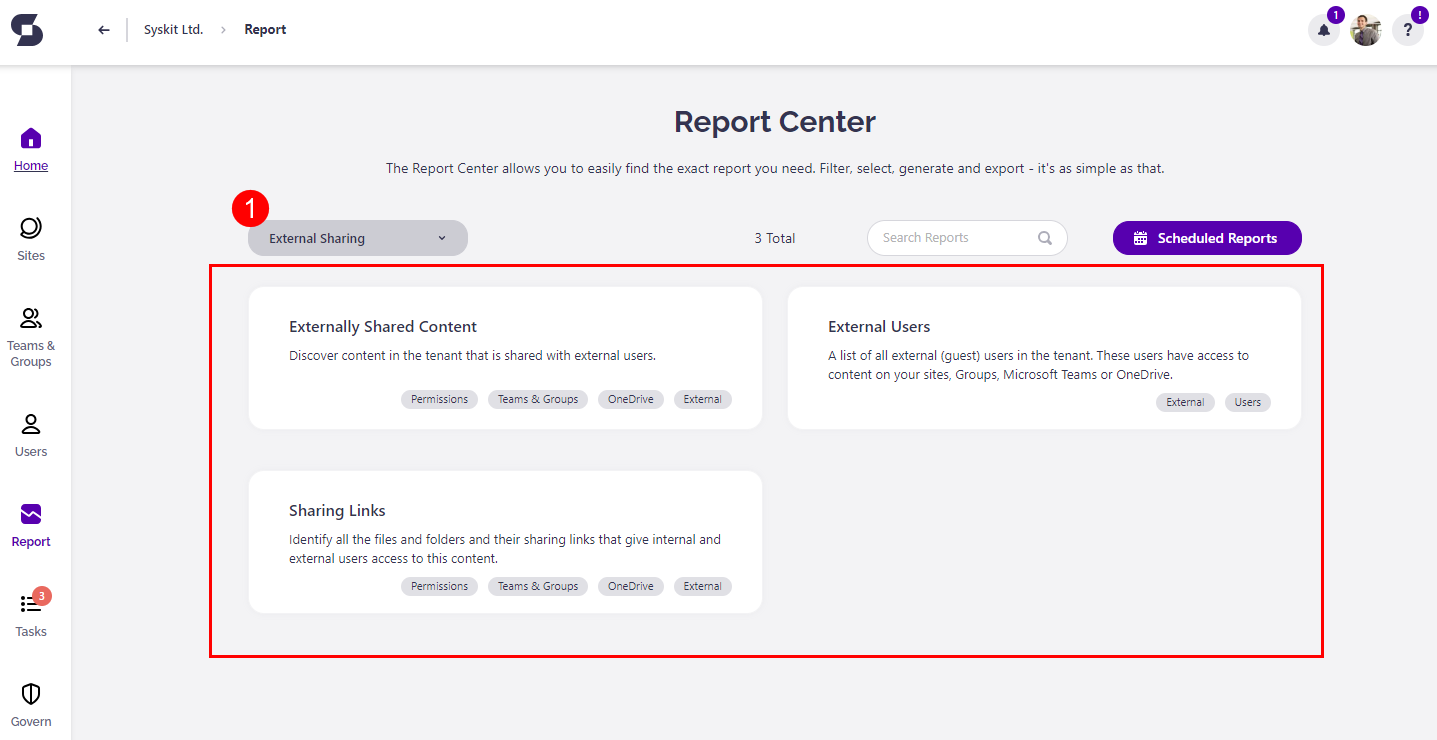This screenshot has width=1437, height=740.
Task: Open the External Users report card
Action: point(1044,357)
